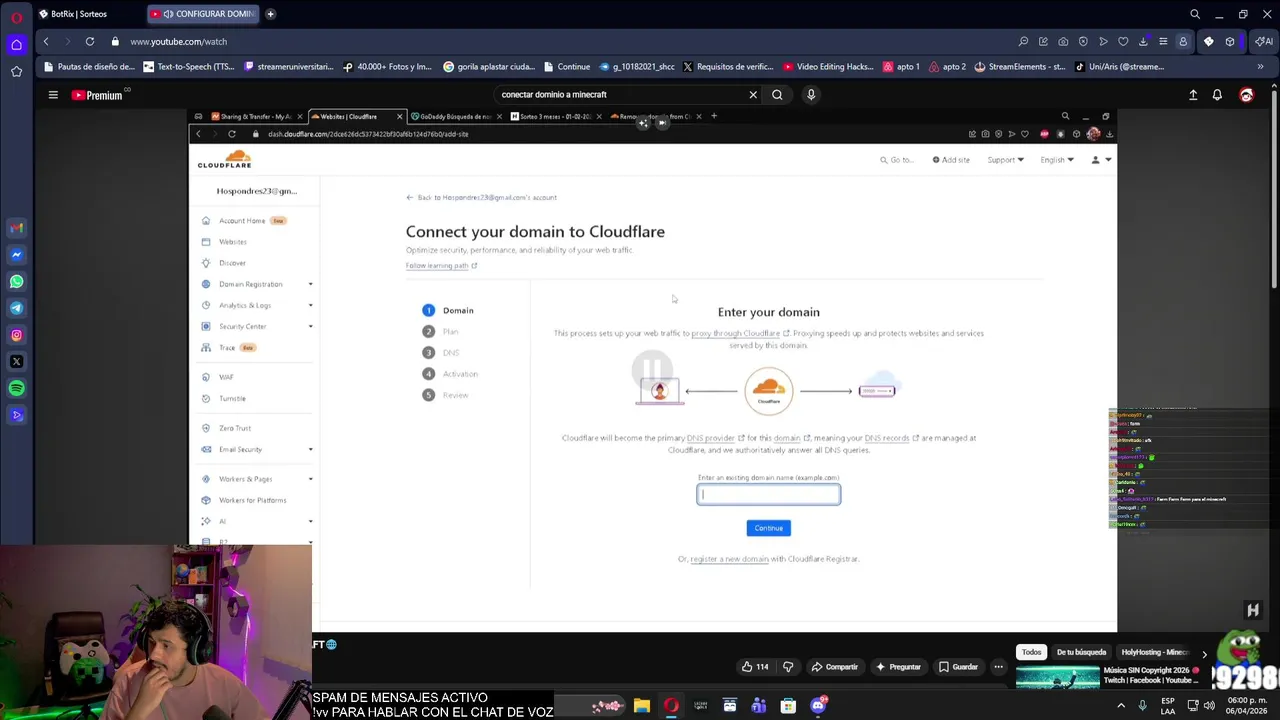
Task: Show hidden system tray icons chevron
Action: pyautogui.click(x=1120, y=705)
